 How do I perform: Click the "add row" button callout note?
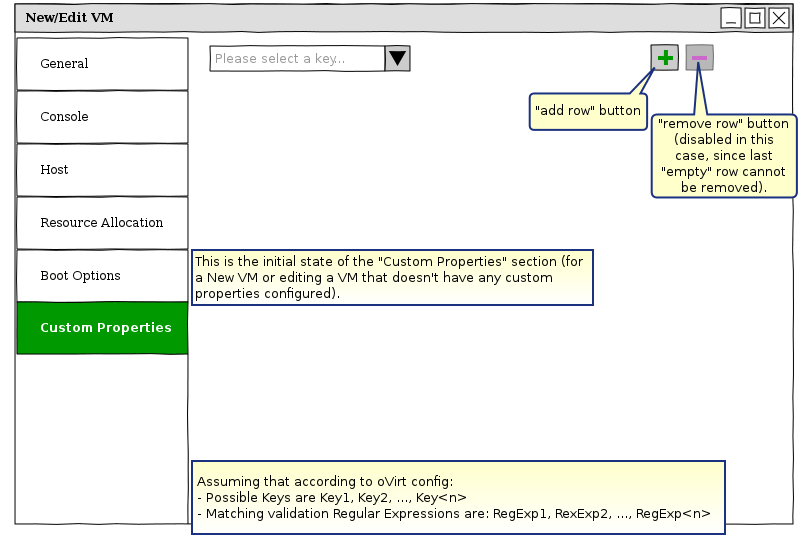[x=588, y=111]
